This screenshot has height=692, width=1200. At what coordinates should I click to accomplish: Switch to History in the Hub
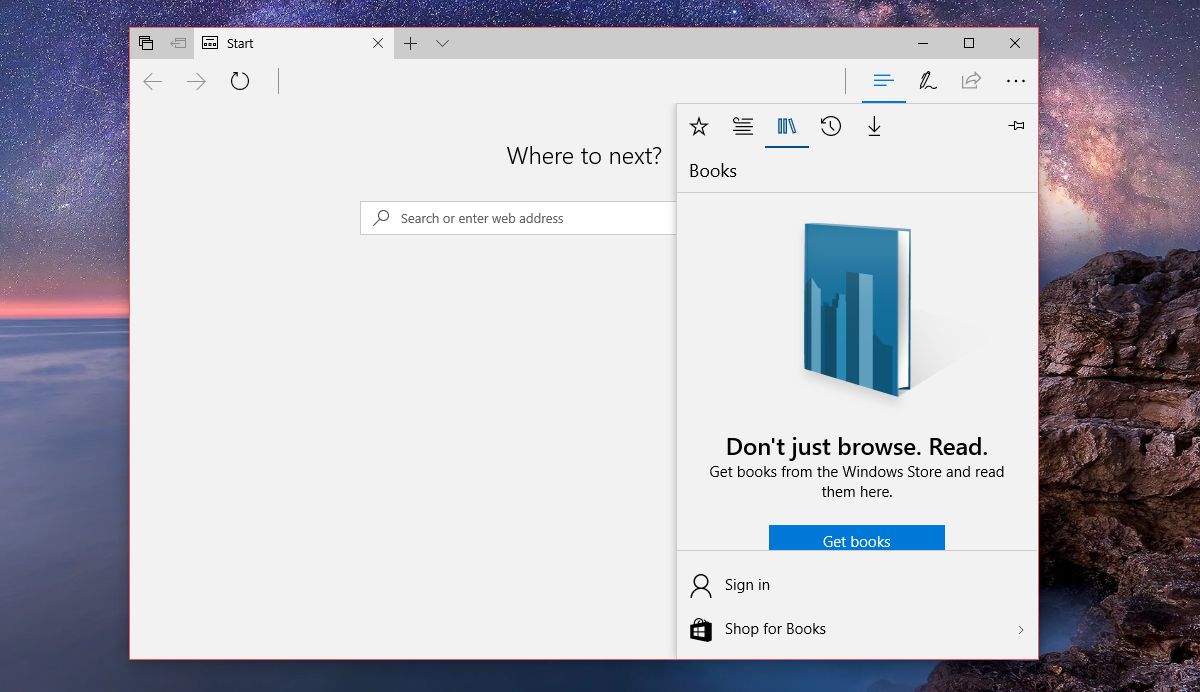(x=831, y=126)
